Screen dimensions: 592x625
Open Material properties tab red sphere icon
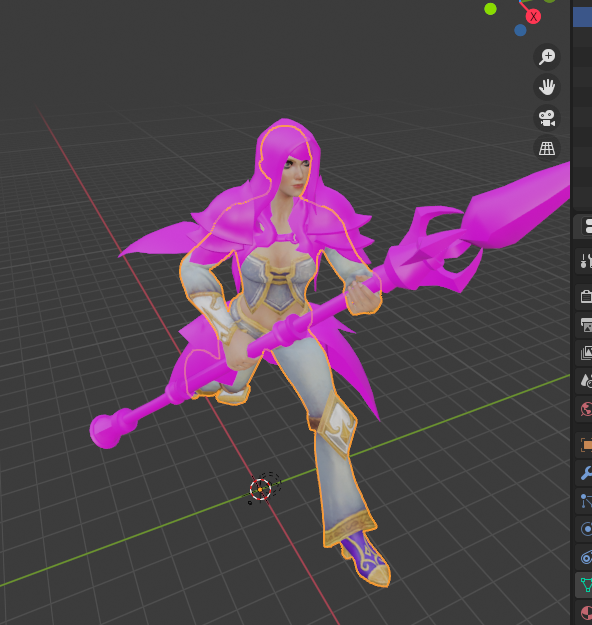[x=585, y=612]
